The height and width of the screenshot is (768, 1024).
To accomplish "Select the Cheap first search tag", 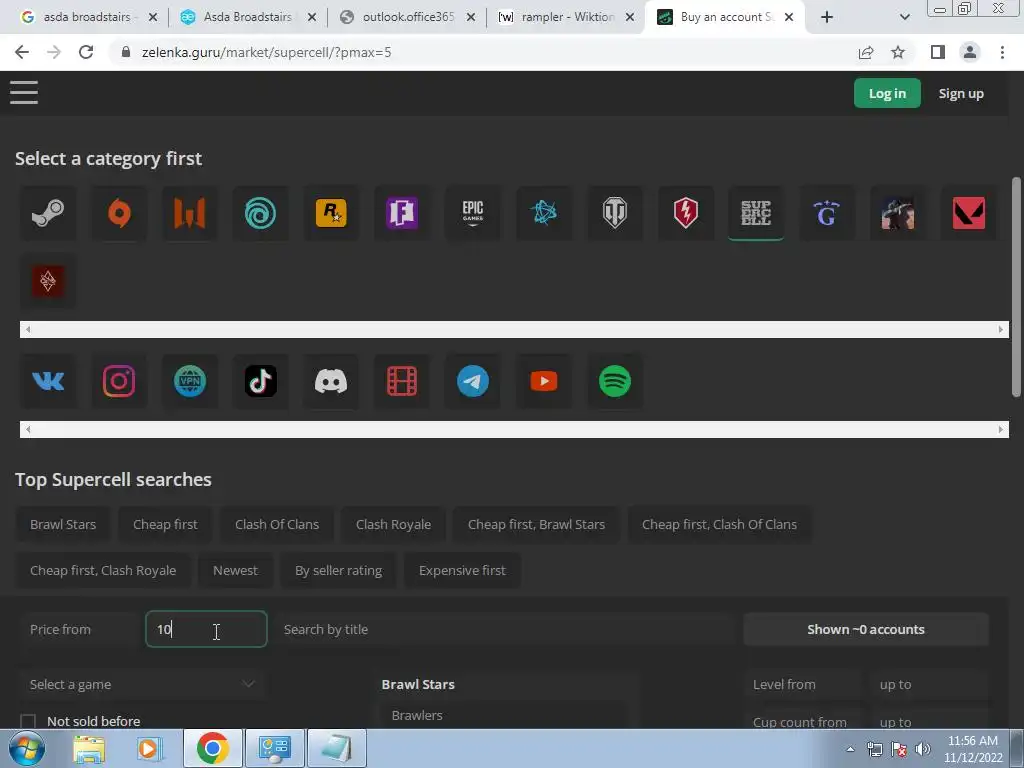I will click(x=165, y=524).
